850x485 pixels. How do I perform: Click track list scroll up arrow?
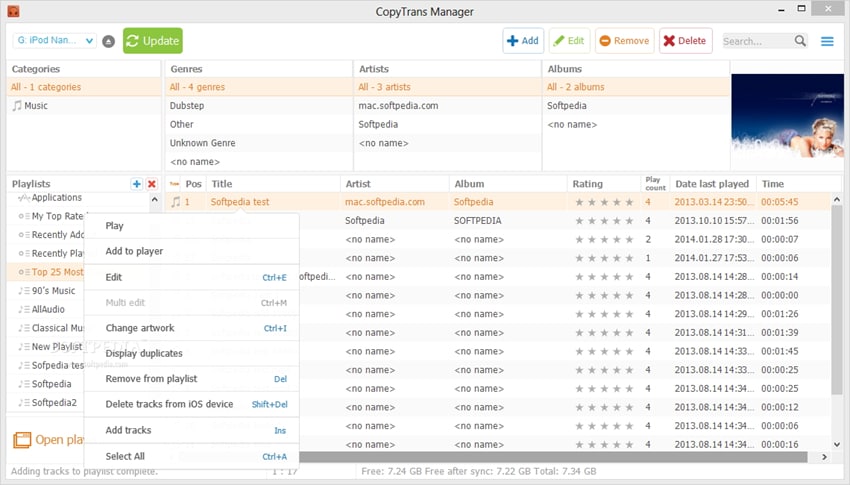(x=836, y=199)
